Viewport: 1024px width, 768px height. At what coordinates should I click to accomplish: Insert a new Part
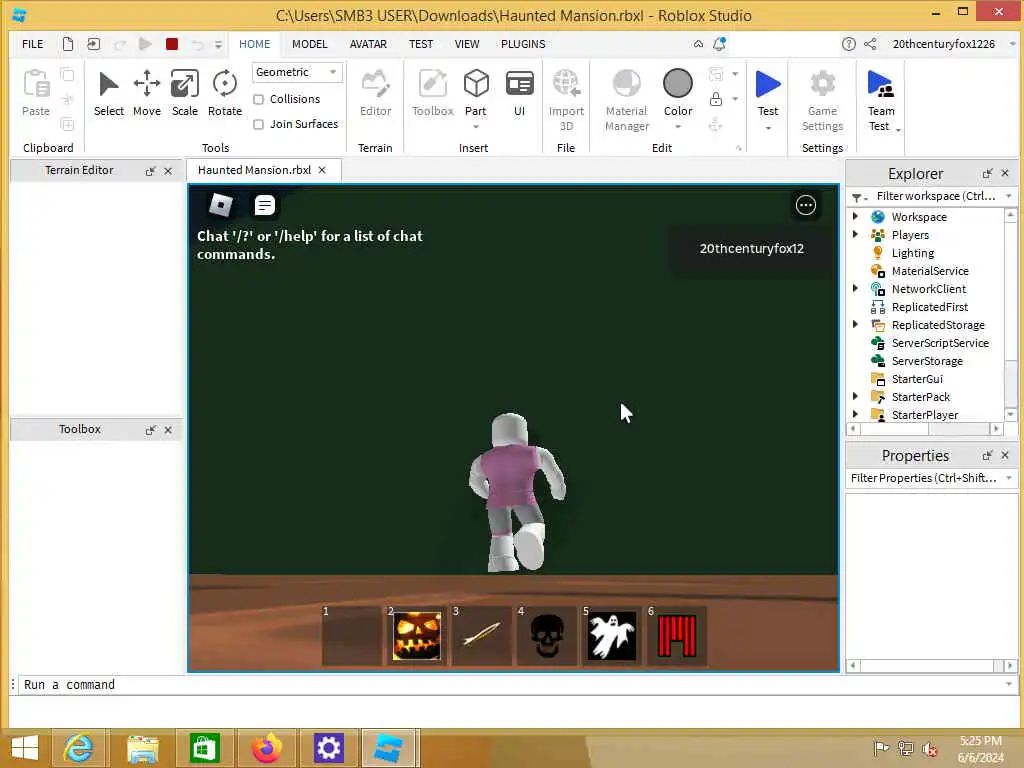tap(476, 85)
